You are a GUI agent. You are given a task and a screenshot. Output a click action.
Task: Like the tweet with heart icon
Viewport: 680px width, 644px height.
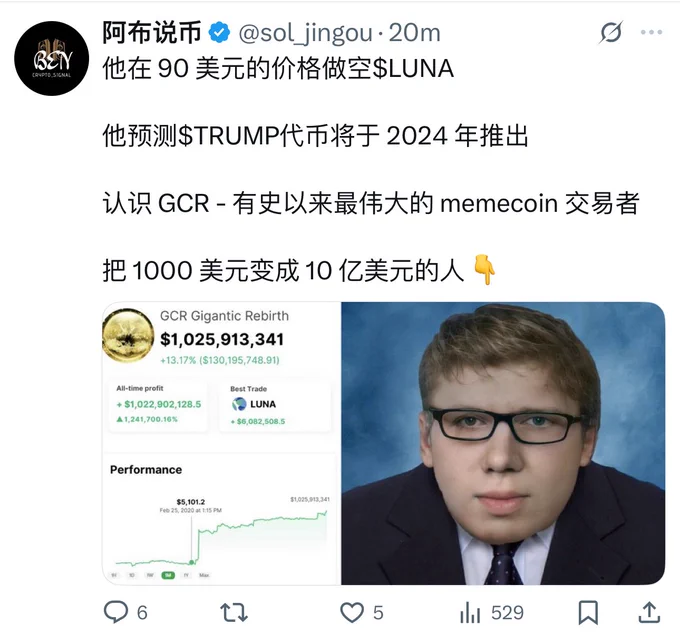point(352,613)
